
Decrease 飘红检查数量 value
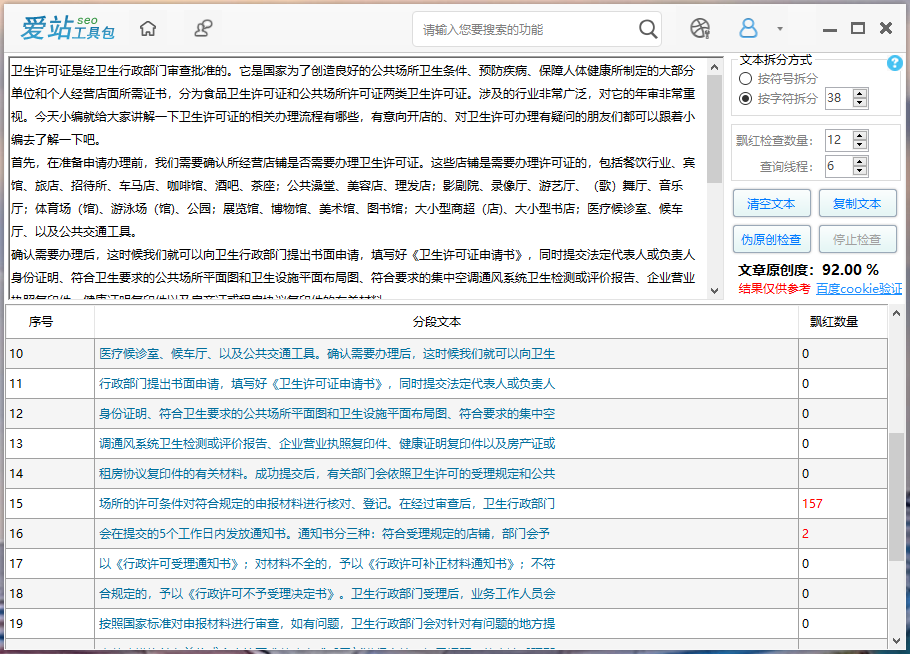860,145
